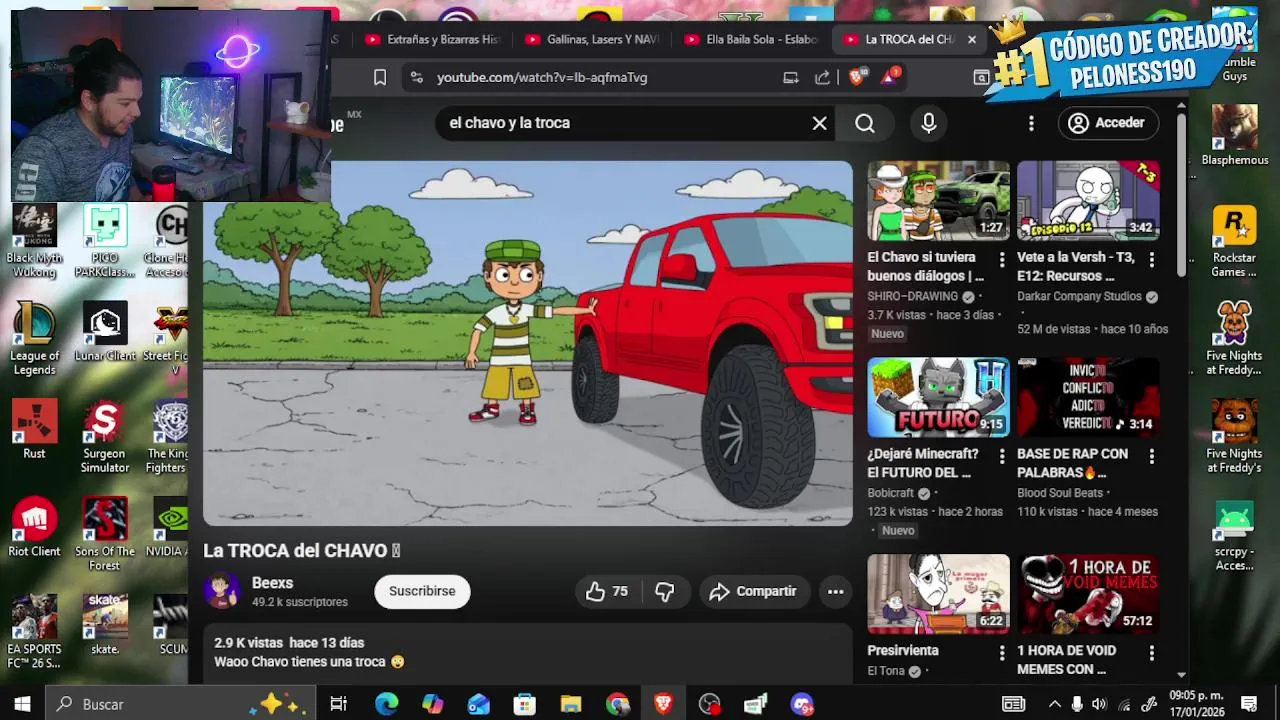Open more actions ellipsis under video

(x=835, y=591)
